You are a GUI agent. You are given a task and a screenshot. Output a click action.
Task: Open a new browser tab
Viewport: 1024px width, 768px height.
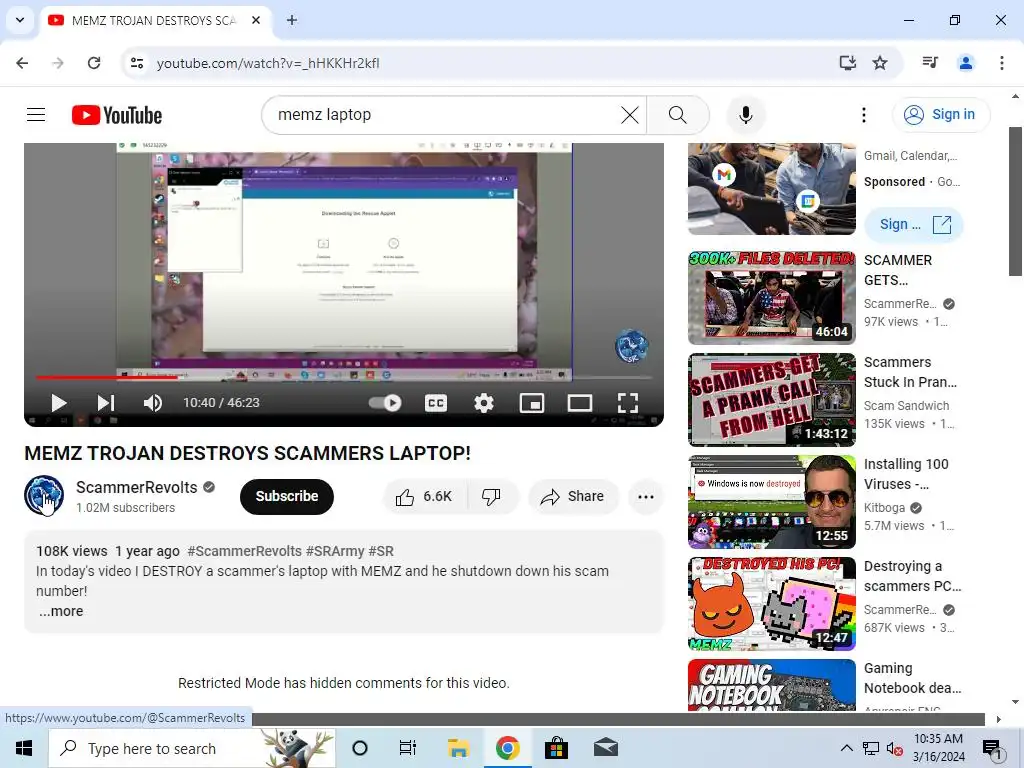[x=292, y=20]
